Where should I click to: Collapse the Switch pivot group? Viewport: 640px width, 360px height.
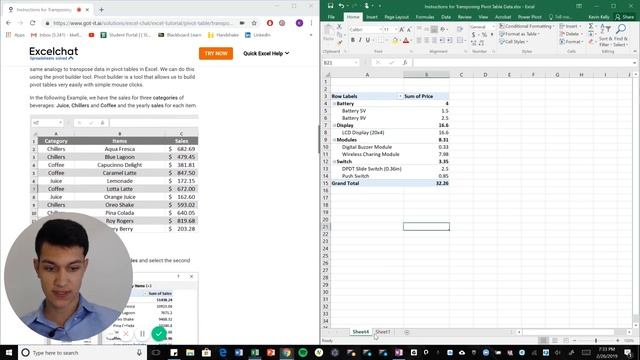(x=334, y=162)
